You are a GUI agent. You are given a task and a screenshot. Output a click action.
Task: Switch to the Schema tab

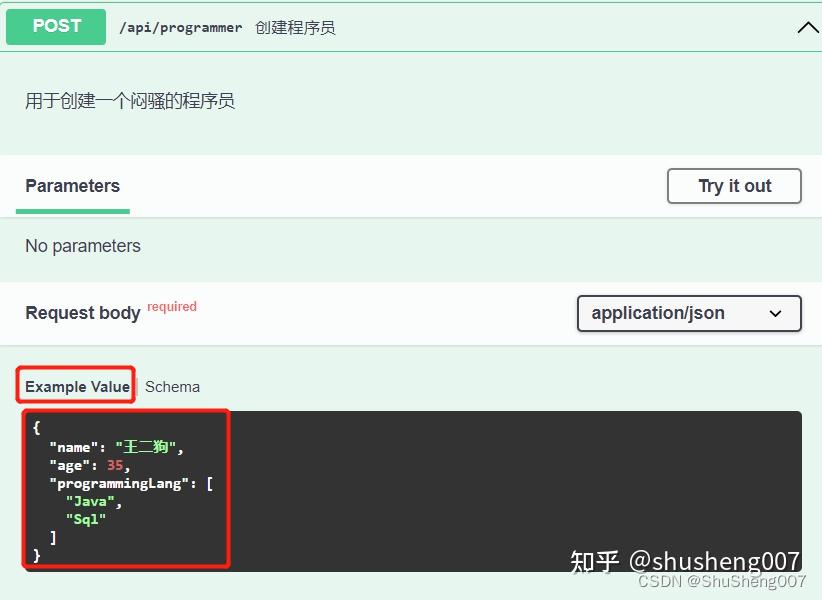pyautogui.click(x=171, y=386)
